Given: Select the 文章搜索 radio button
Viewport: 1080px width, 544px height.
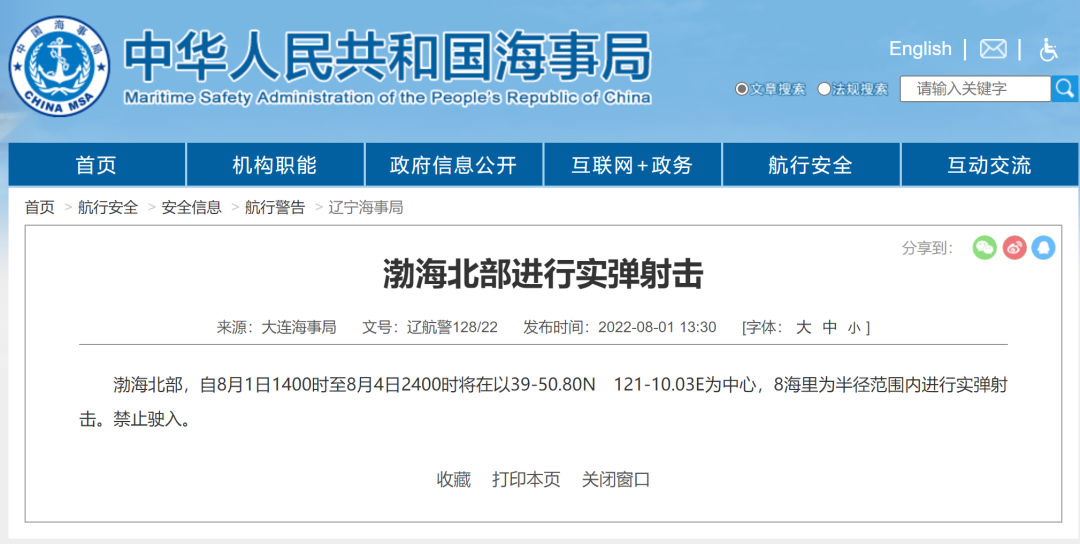Looking at the screenshot, I should 742,89.
